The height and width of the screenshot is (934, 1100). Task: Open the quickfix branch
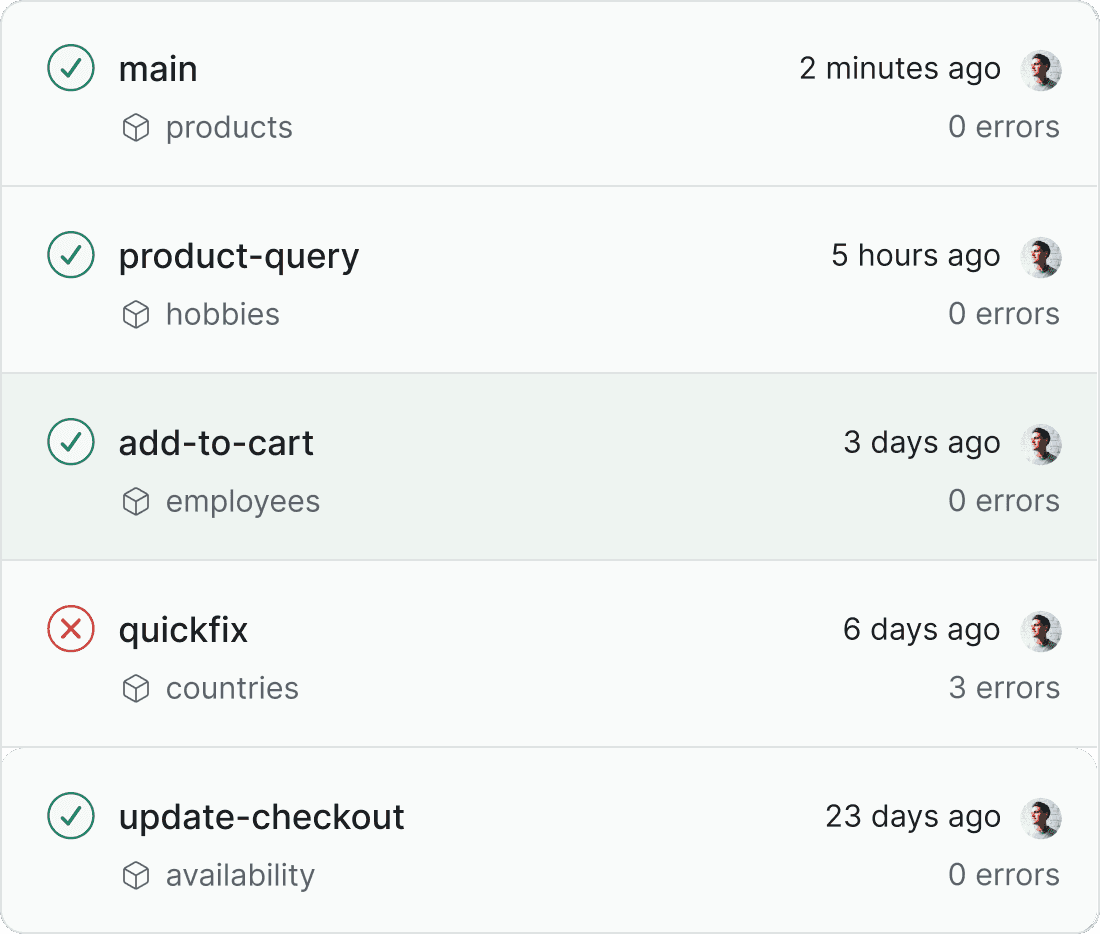click(x=183, y=629)
